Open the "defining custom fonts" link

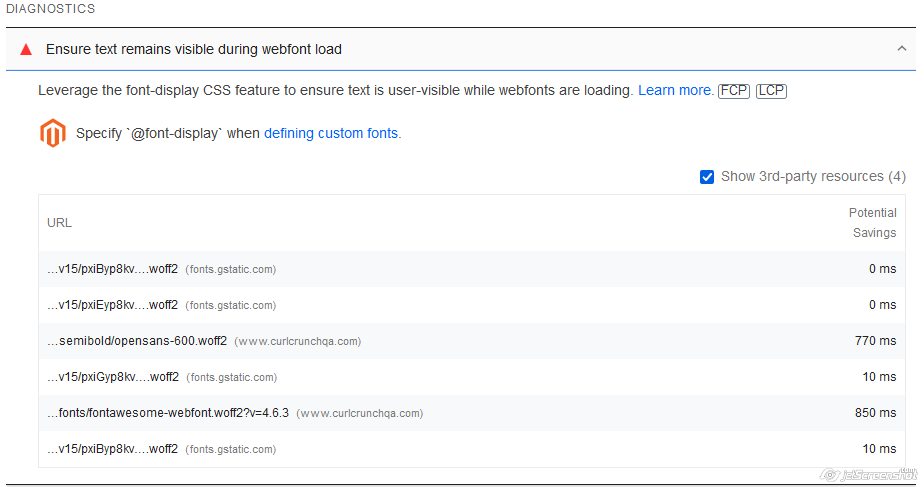(x=332, y=133)
